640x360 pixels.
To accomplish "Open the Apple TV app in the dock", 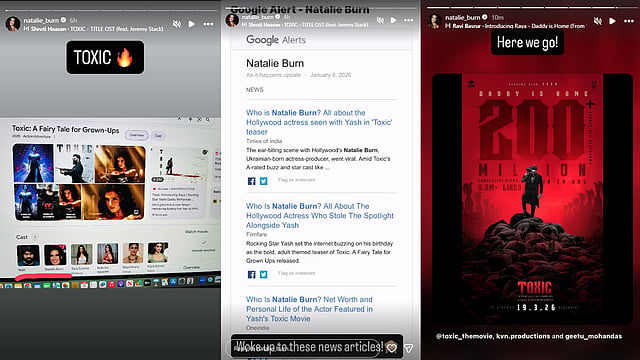I will pos(147,283).
